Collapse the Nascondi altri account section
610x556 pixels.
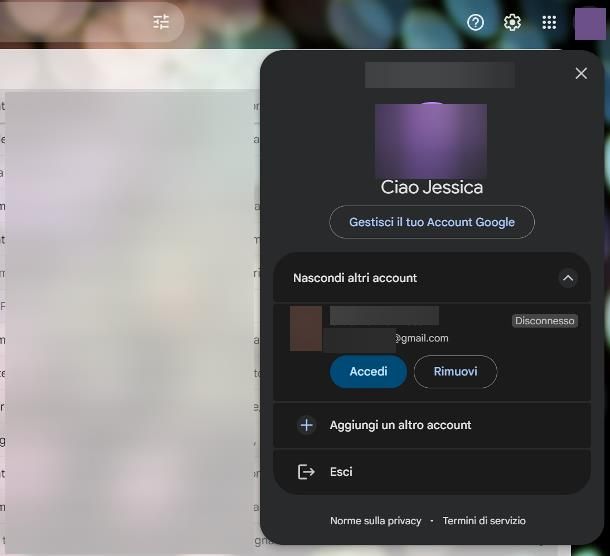click(x=432, y=278)
